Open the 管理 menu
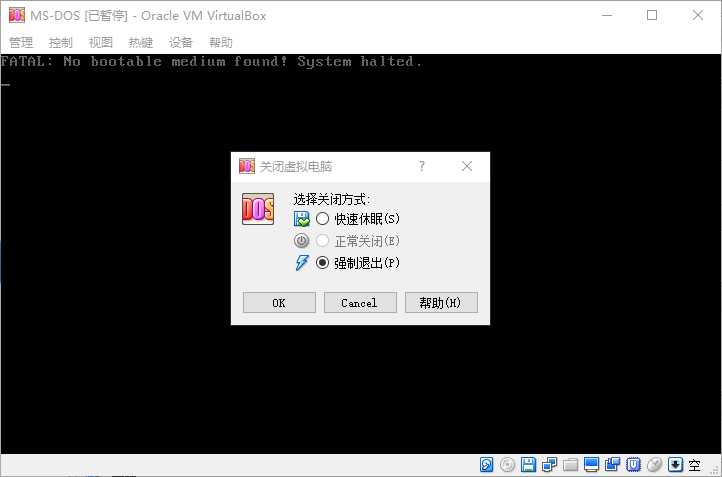This screenshot has height=477, width=722. click(x=21, y=43)
